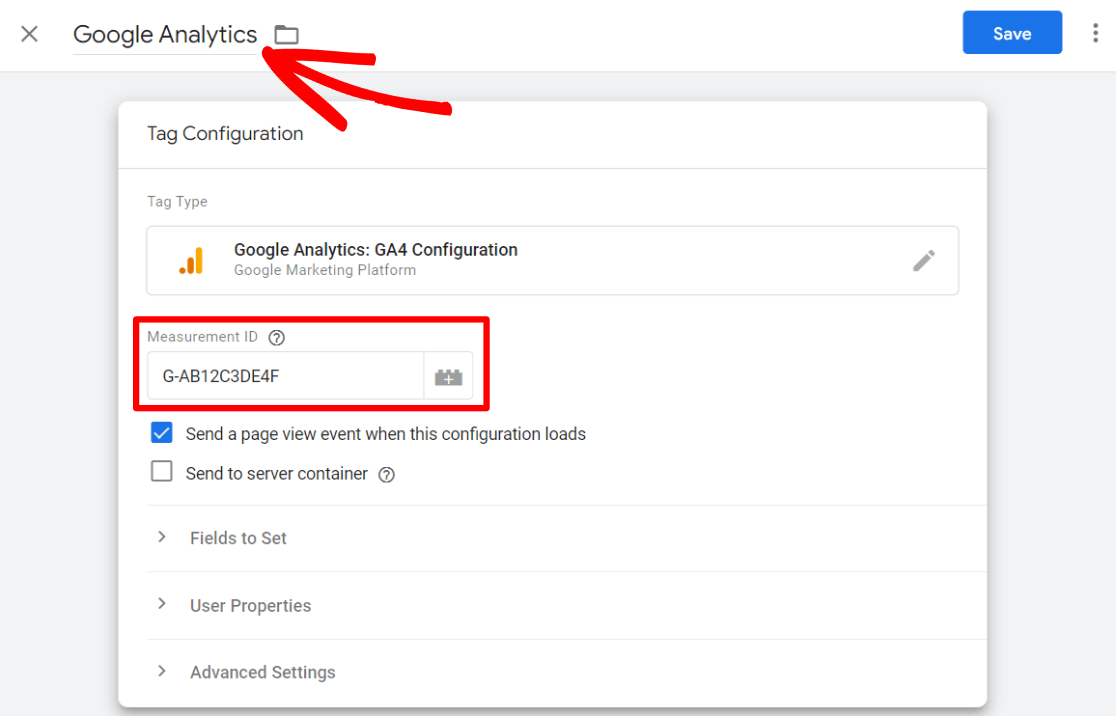
Task: Open the Send to server container help icon
Action: tap(386, 473)
